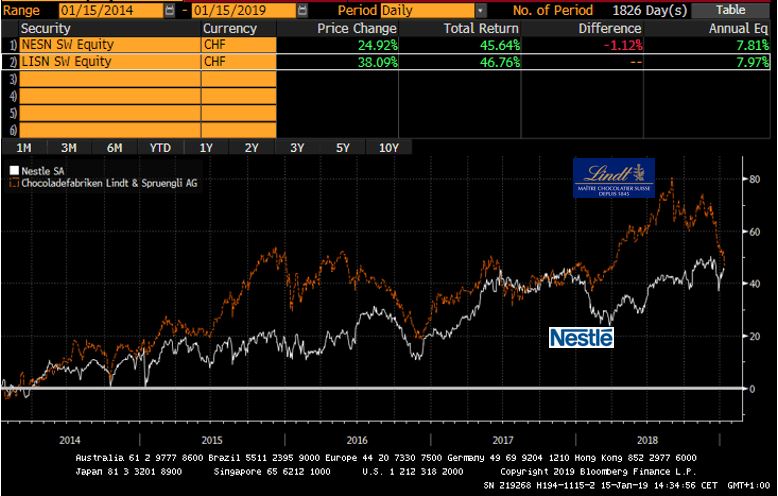Click the CHF currency field for LISN

pyautogui.click(x=239, y=62)
